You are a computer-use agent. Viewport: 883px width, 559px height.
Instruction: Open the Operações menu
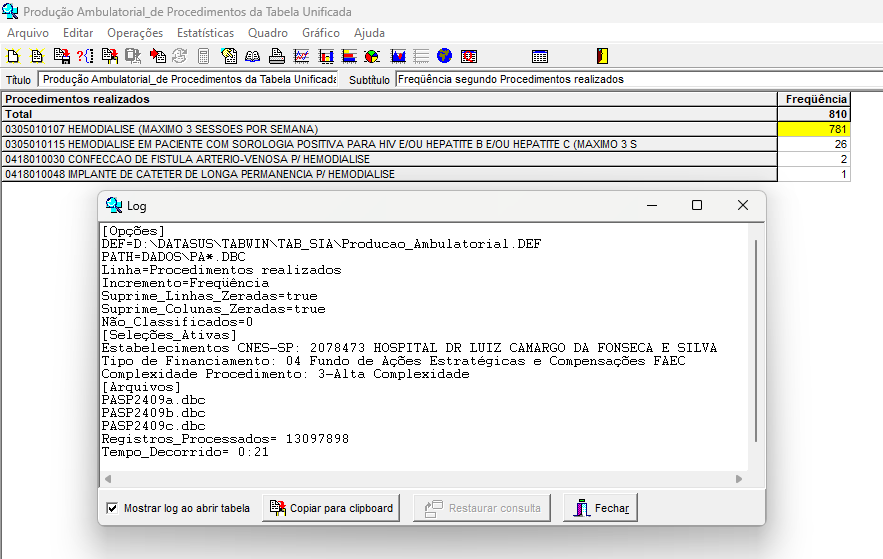pos(135,33)
